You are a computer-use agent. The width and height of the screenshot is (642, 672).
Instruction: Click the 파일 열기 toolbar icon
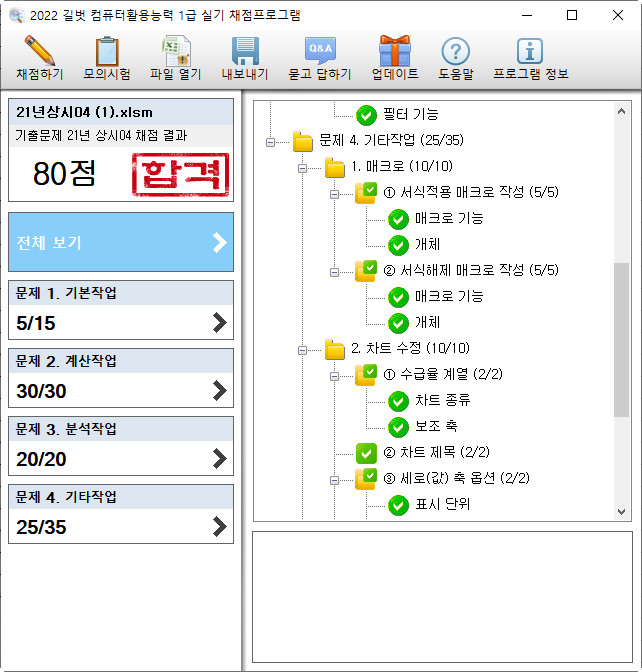(x=176, y=51)
